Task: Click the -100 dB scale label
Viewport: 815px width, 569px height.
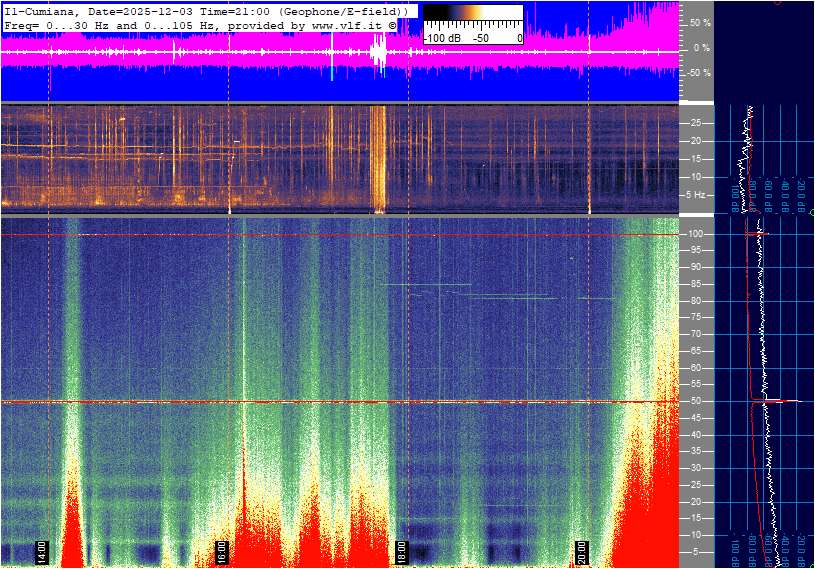Action: click(441, 38)
